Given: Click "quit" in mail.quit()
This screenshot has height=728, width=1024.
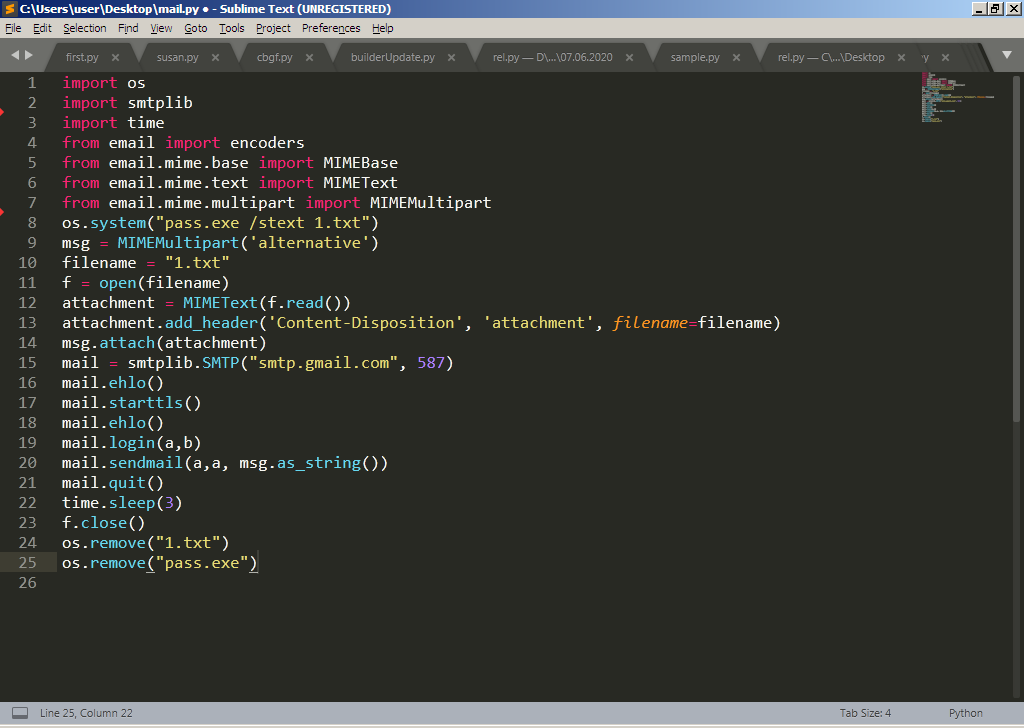Looking at the screenshot, I should click(127, 483).
